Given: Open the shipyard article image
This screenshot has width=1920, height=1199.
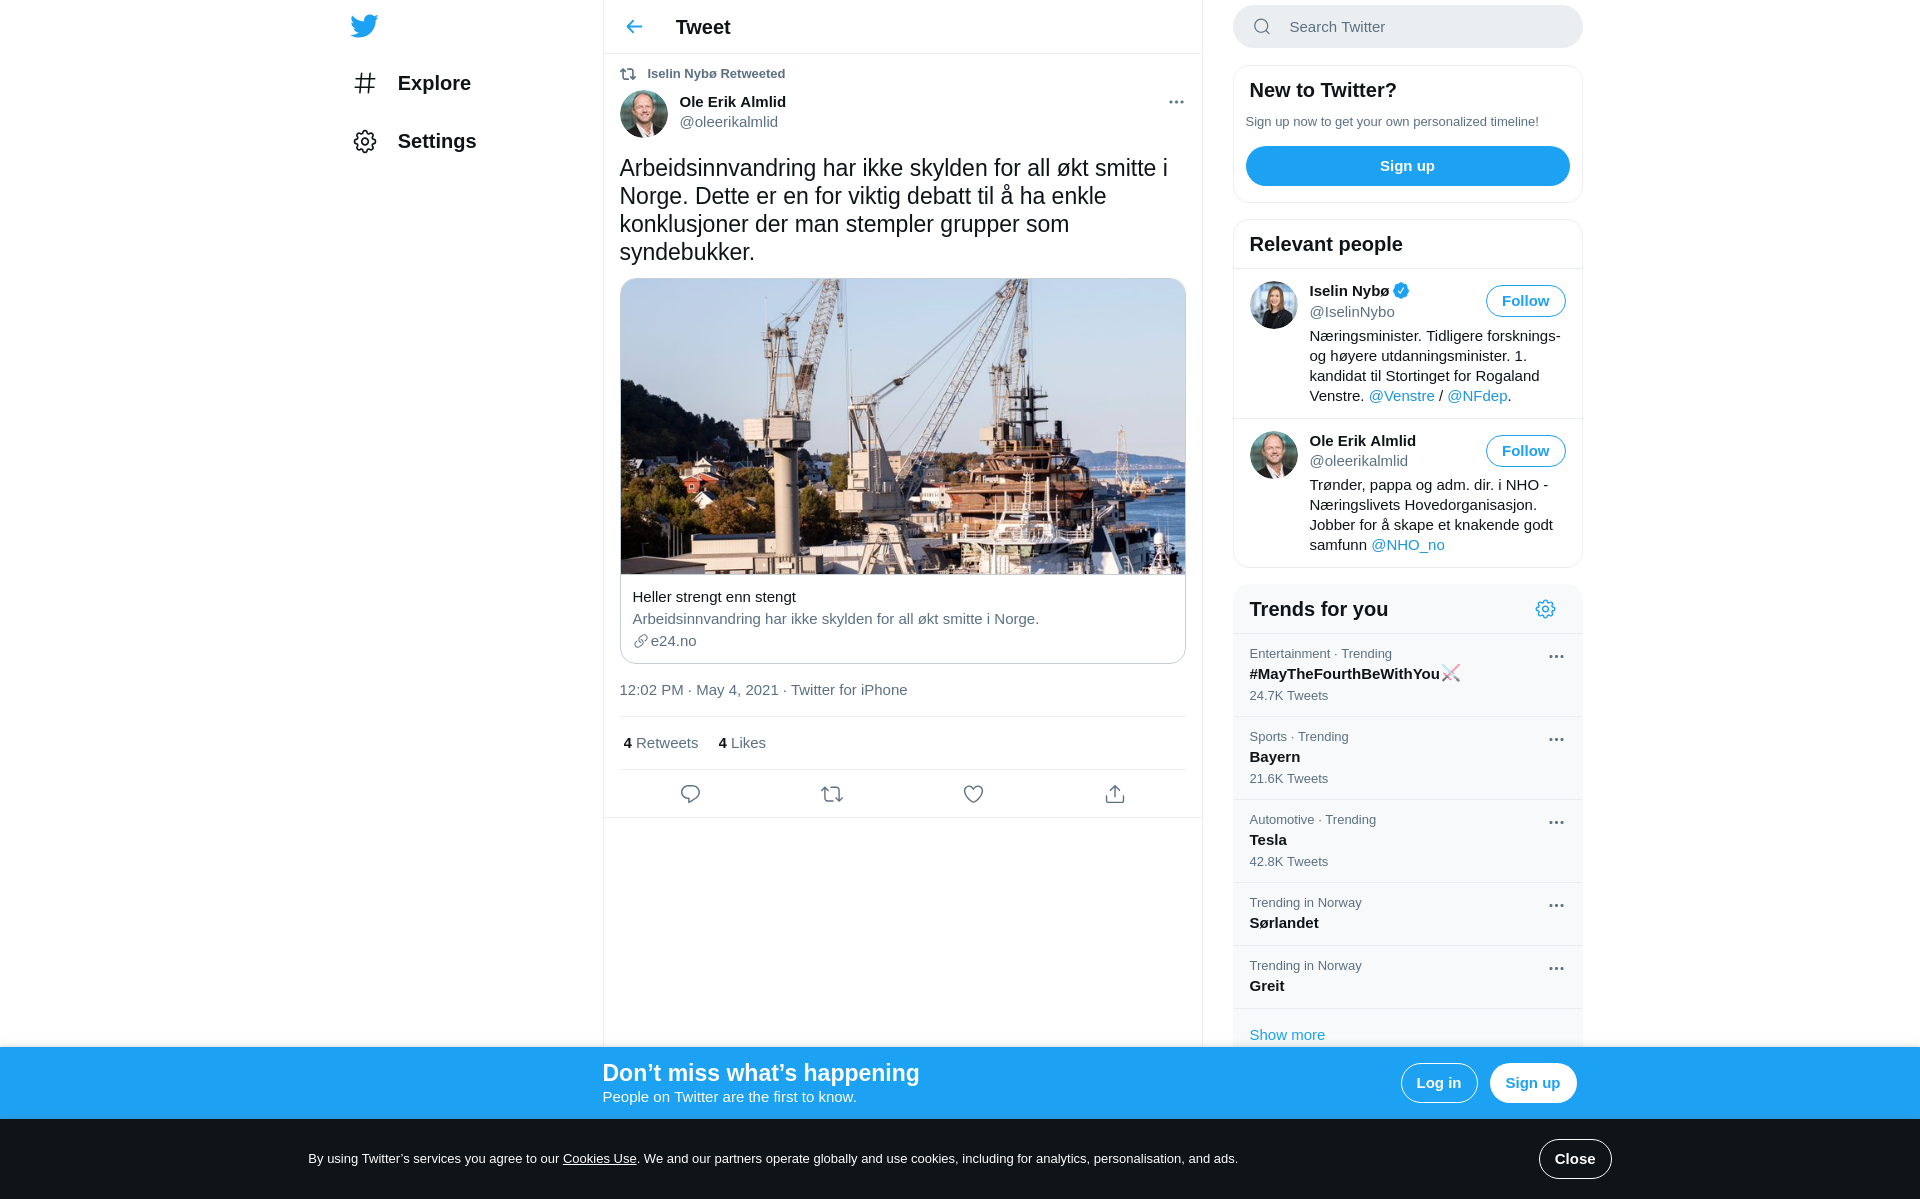Looking at the screenshot, I should pos(902,426).
